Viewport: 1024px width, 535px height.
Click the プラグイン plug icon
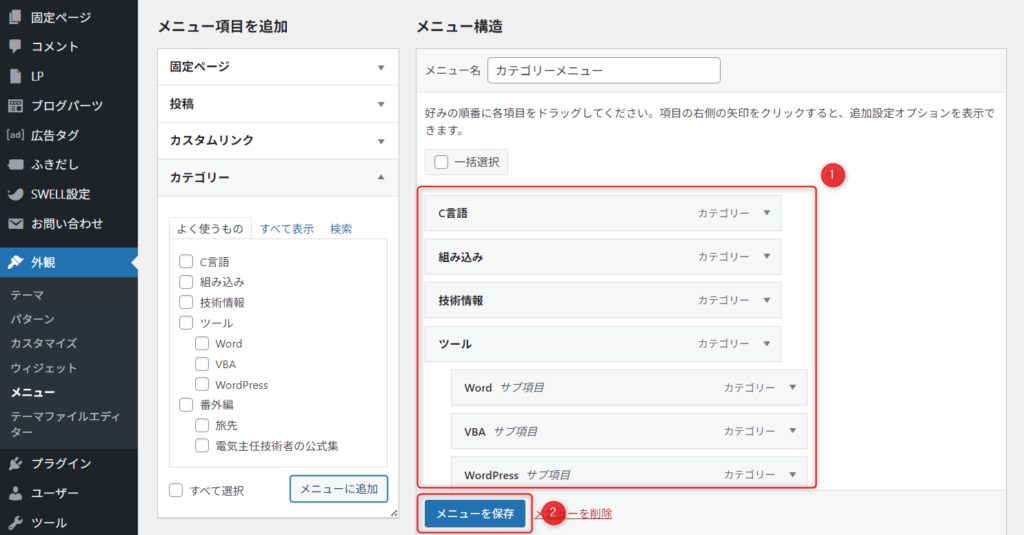[15, 463]
